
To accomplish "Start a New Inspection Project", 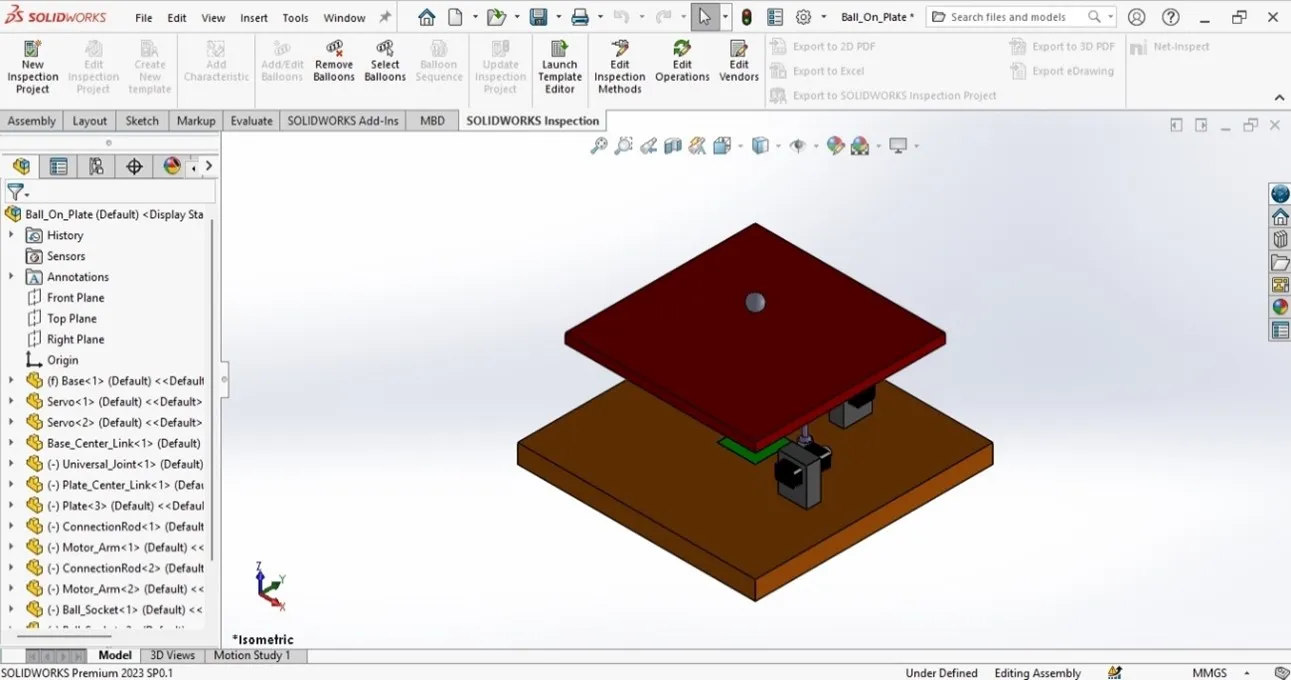I will (33, 67).
